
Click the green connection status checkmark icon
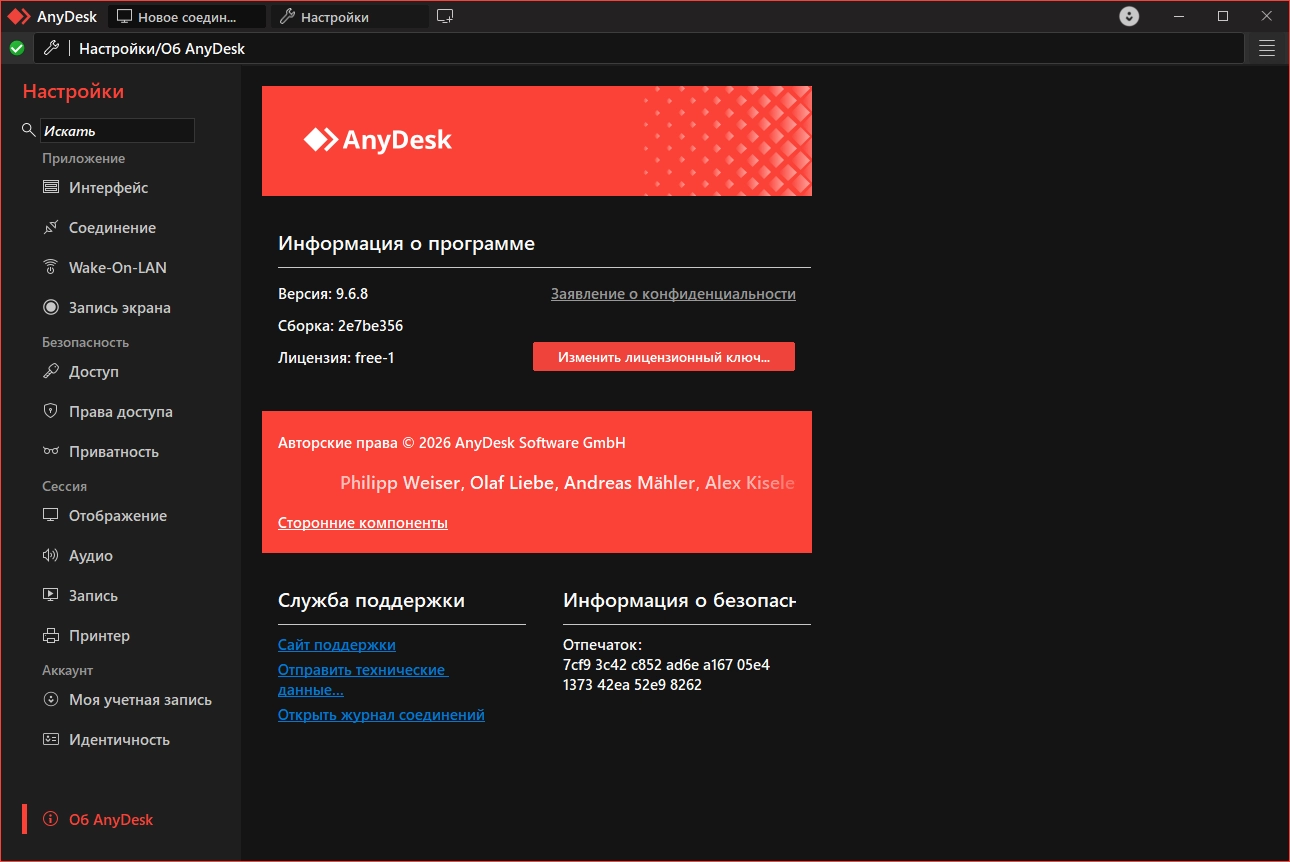(x=17, y=48)
